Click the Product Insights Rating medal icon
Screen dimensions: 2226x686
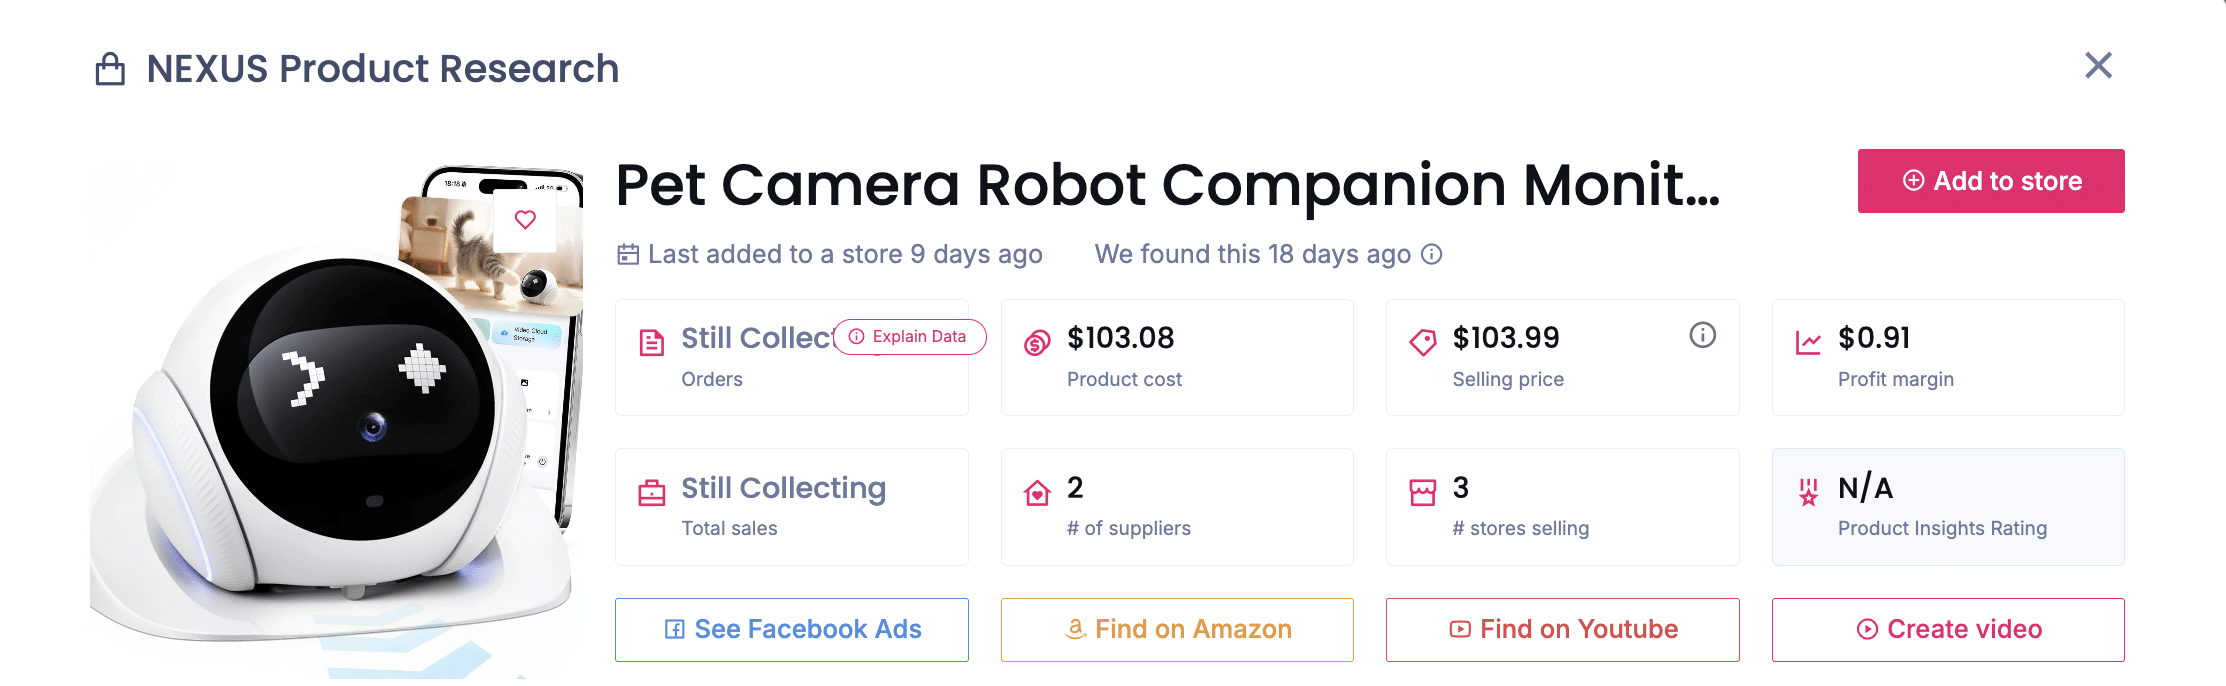(1808, 492)
